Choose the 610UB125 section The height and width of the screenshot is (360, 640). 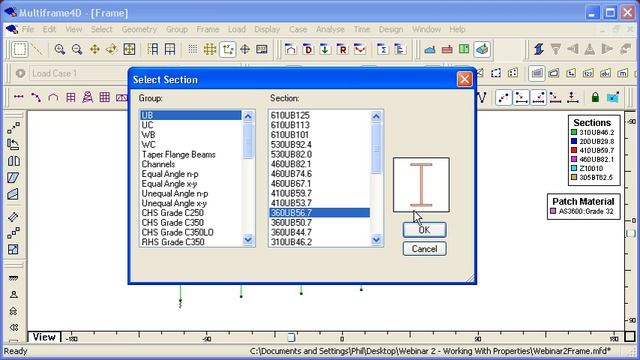(320, 116)
